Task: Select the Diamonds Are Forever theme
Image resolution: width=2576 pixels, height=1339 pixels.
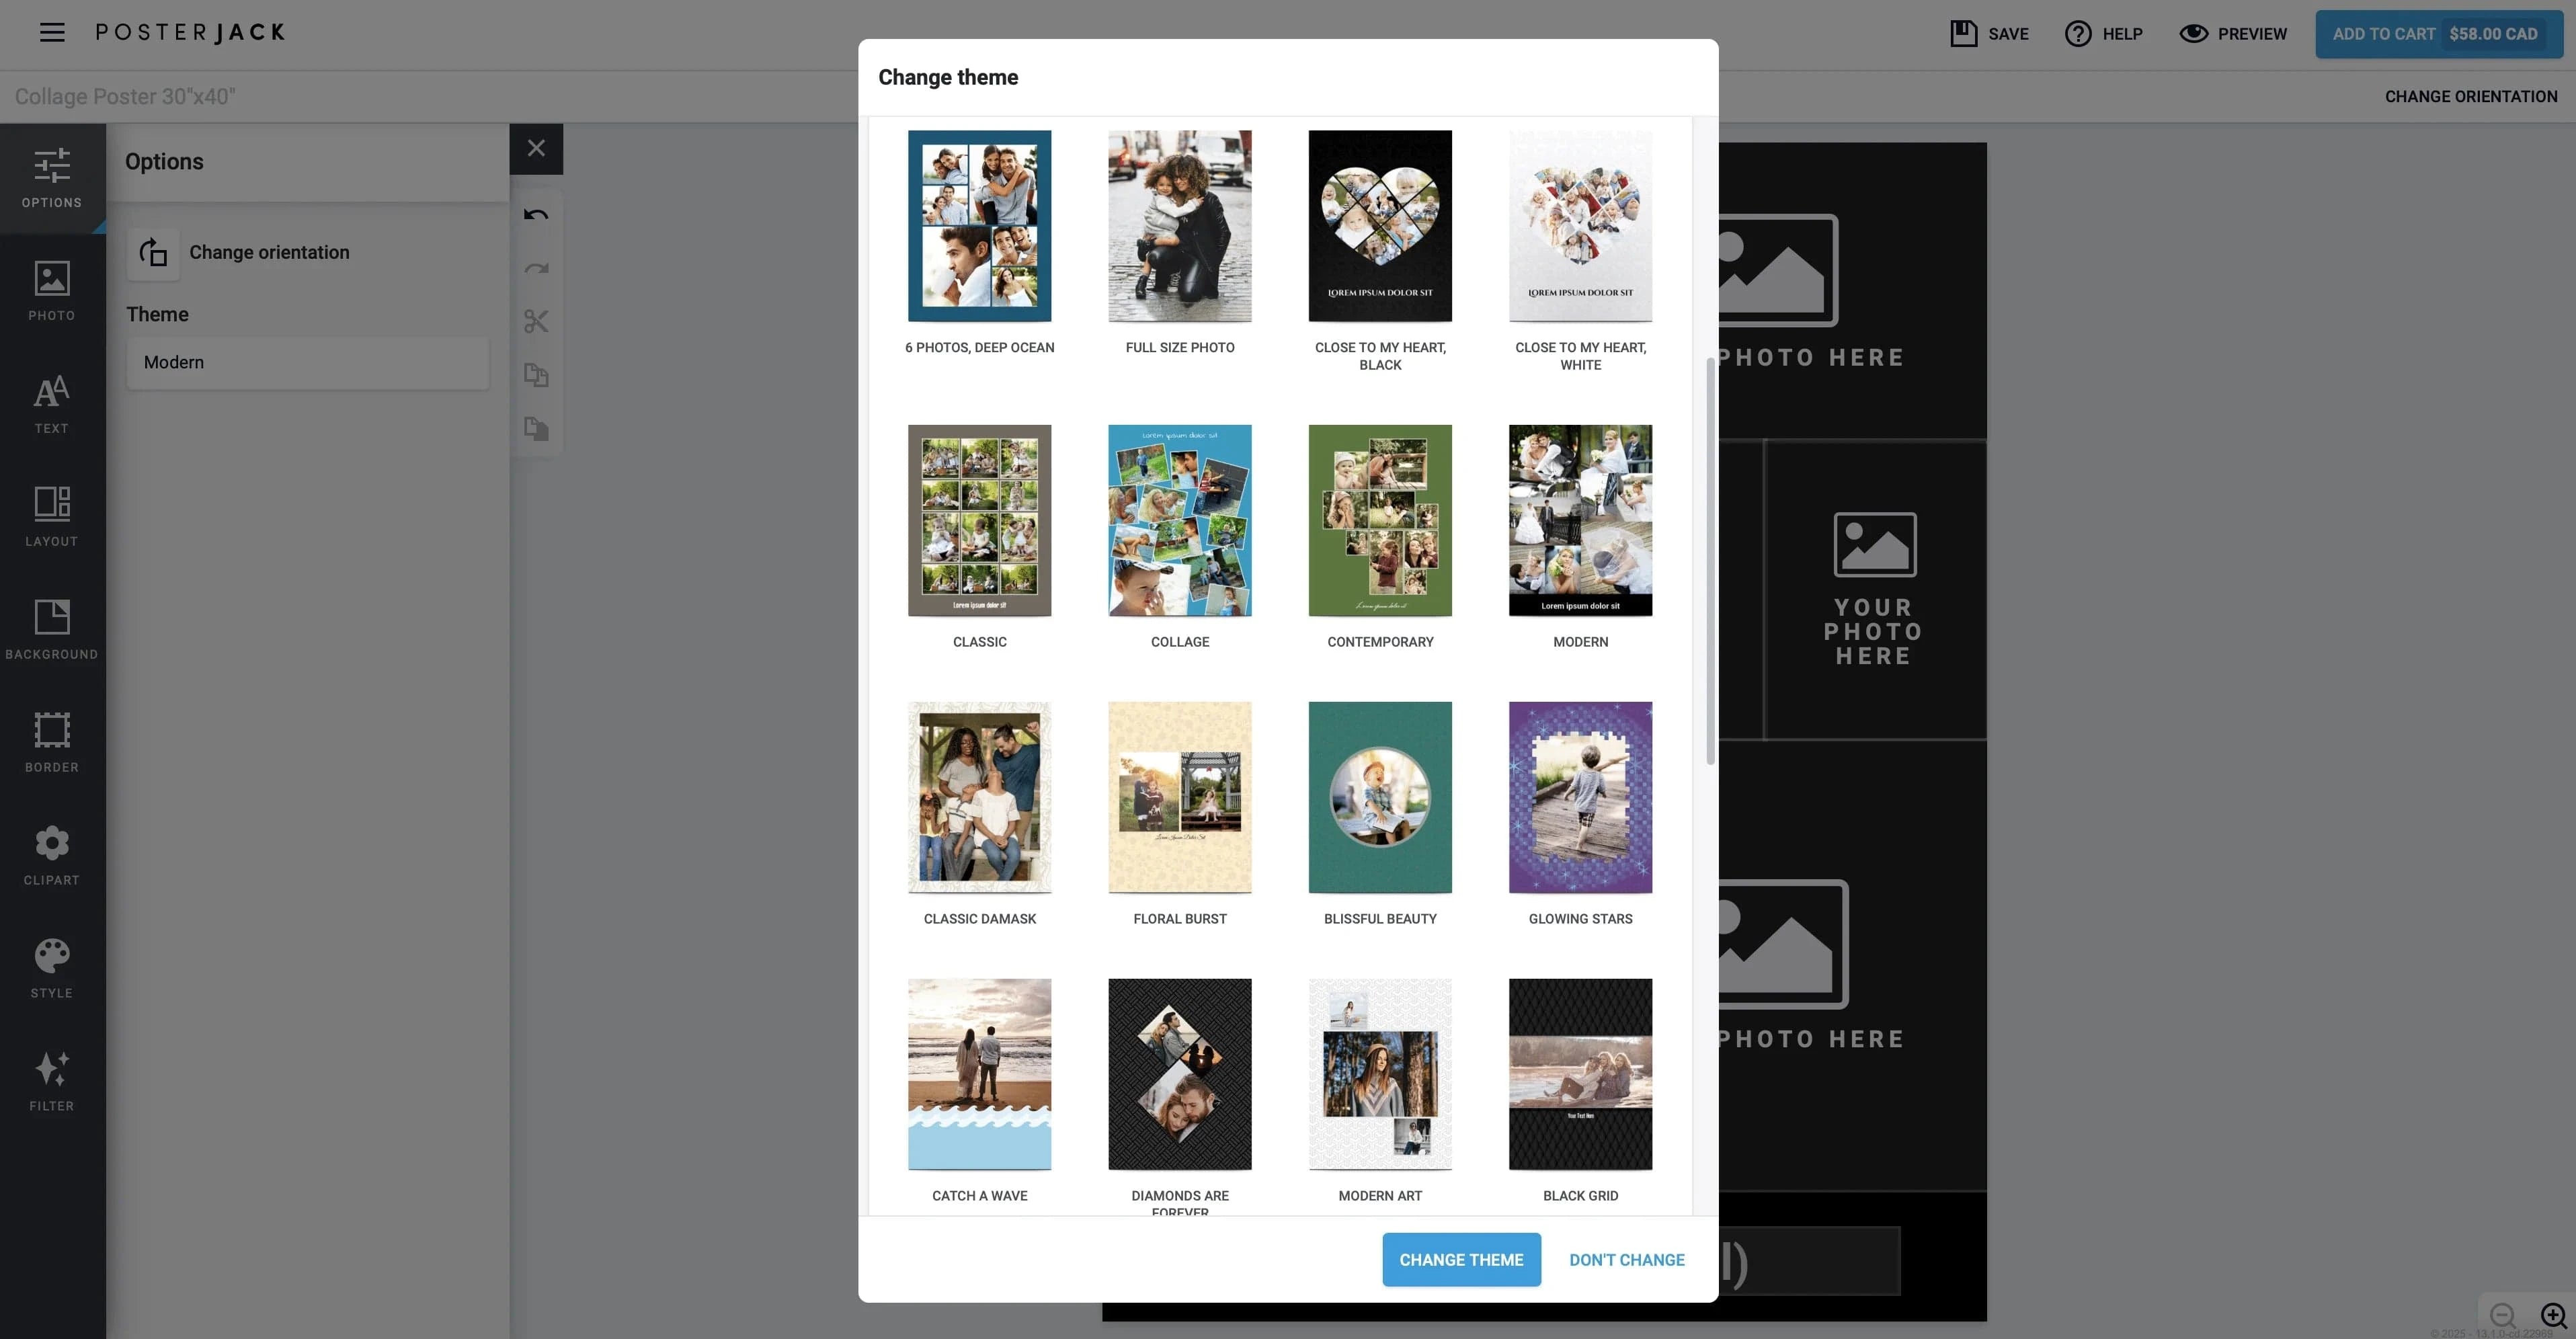Action: click(1180, 1074)
